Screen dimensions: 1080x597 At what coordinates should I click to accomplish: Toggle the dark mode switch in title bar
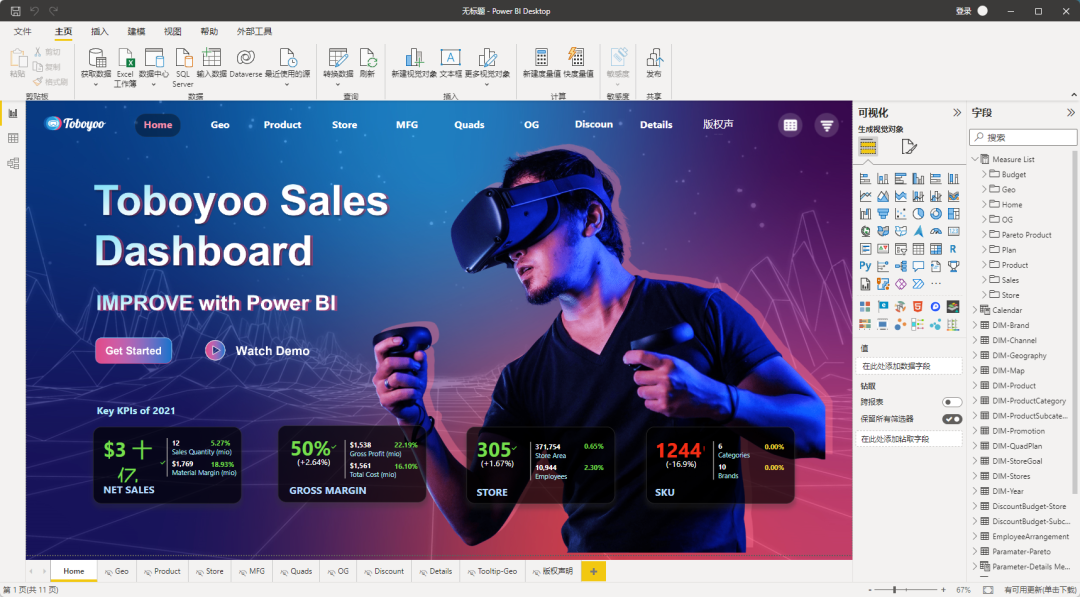pyautogui.click(x=983, y=10)
